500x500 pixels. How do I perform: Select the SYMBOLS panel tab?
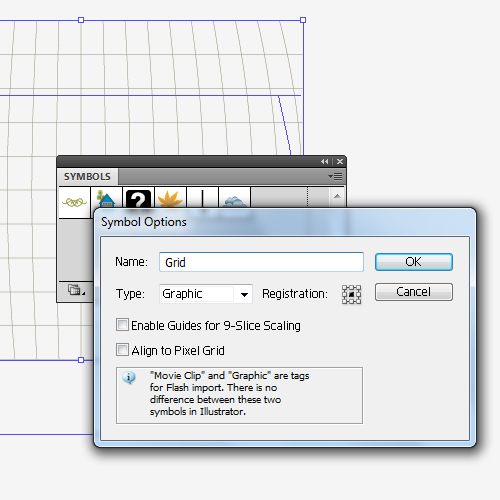(87, 176)
